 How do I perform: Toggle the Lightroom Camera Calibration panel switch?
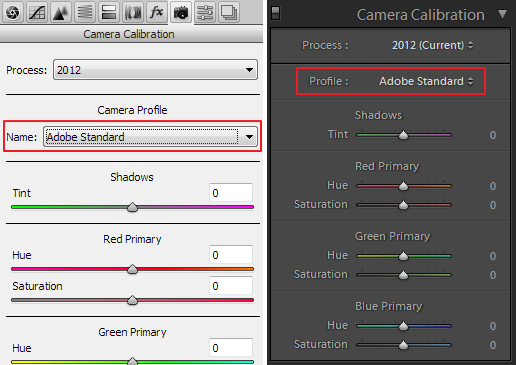pyautogui.click(x=275, y=14)
